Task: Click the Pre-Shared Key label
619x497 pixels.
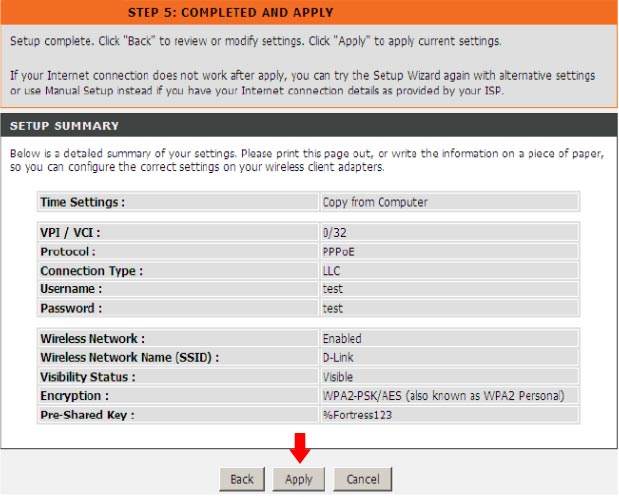Action: [87, 415]
